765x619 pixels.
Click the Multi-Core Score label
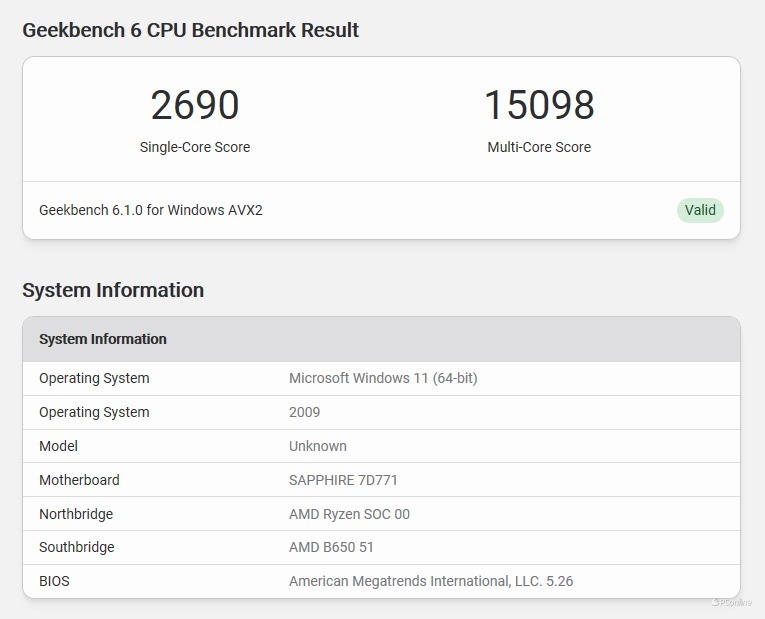(x=539, y=147)
